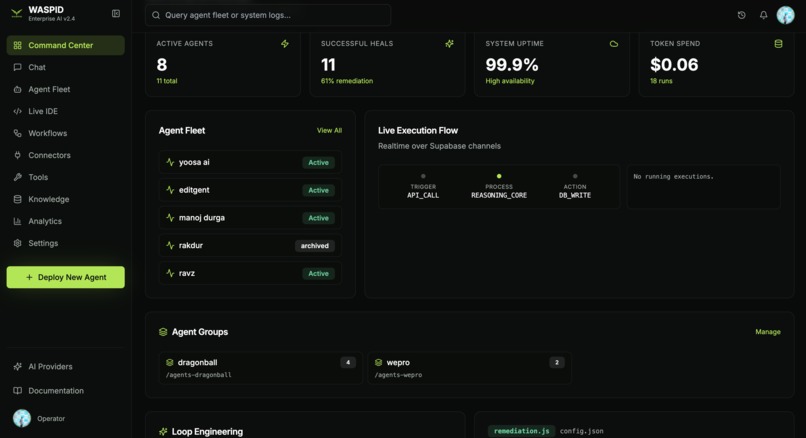Click the lightning icon on Active Agents card
Viewport: 806px width, 438px height.
[285, 44]
